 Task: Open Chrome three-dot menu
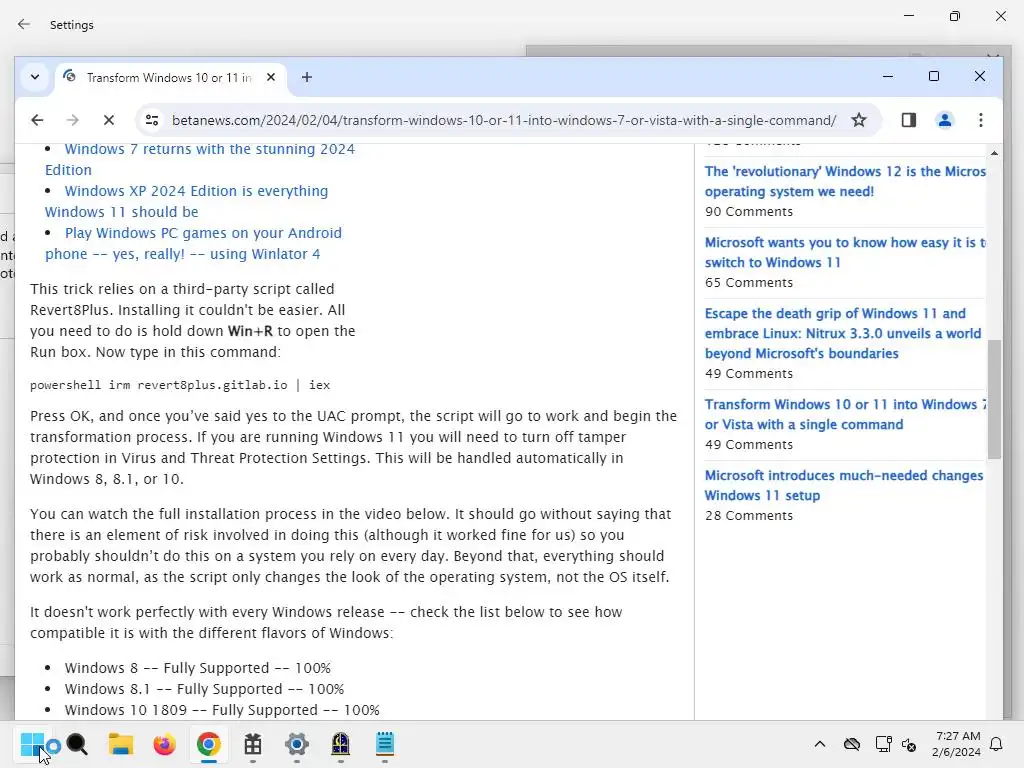tap(980, 120)
